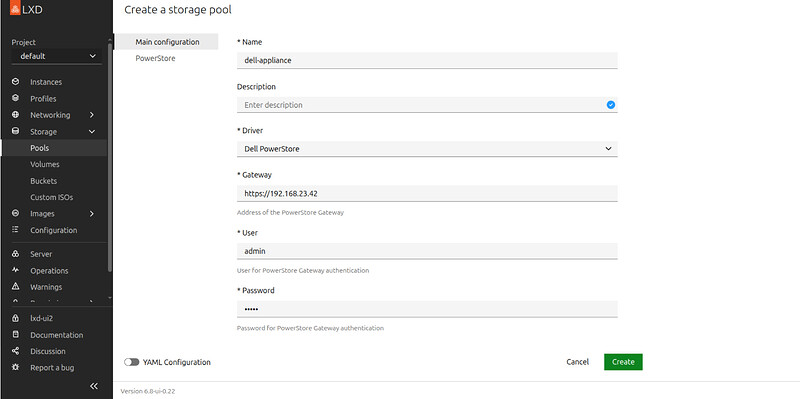Click the Images sidebar icon
This screenshot has height=399, width=800.
pos(15,213)
